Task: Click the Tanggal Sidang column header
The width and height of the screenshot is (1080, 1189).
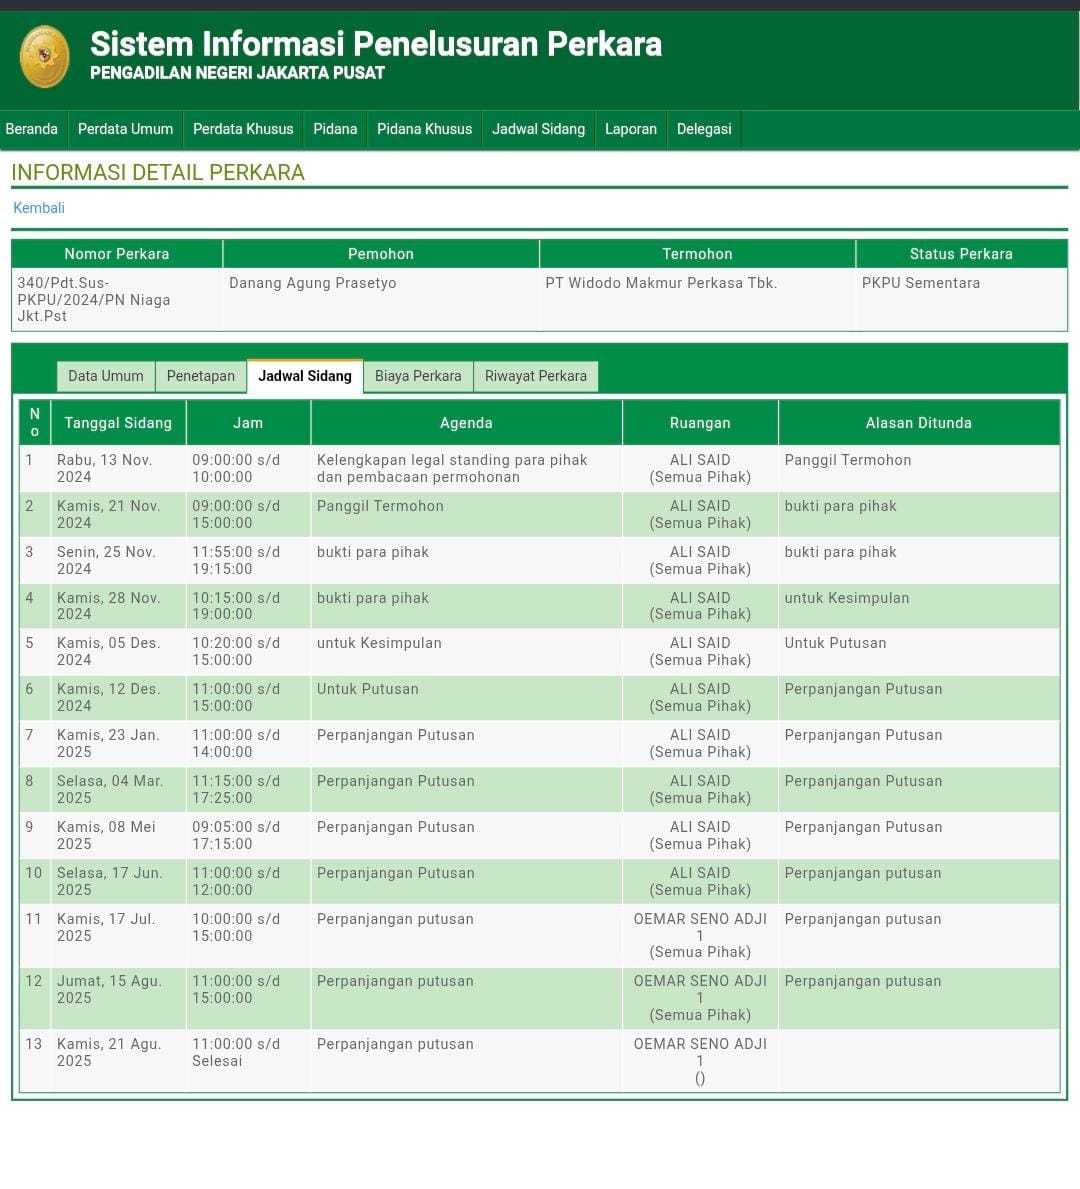Action: [x=118, y=423]
